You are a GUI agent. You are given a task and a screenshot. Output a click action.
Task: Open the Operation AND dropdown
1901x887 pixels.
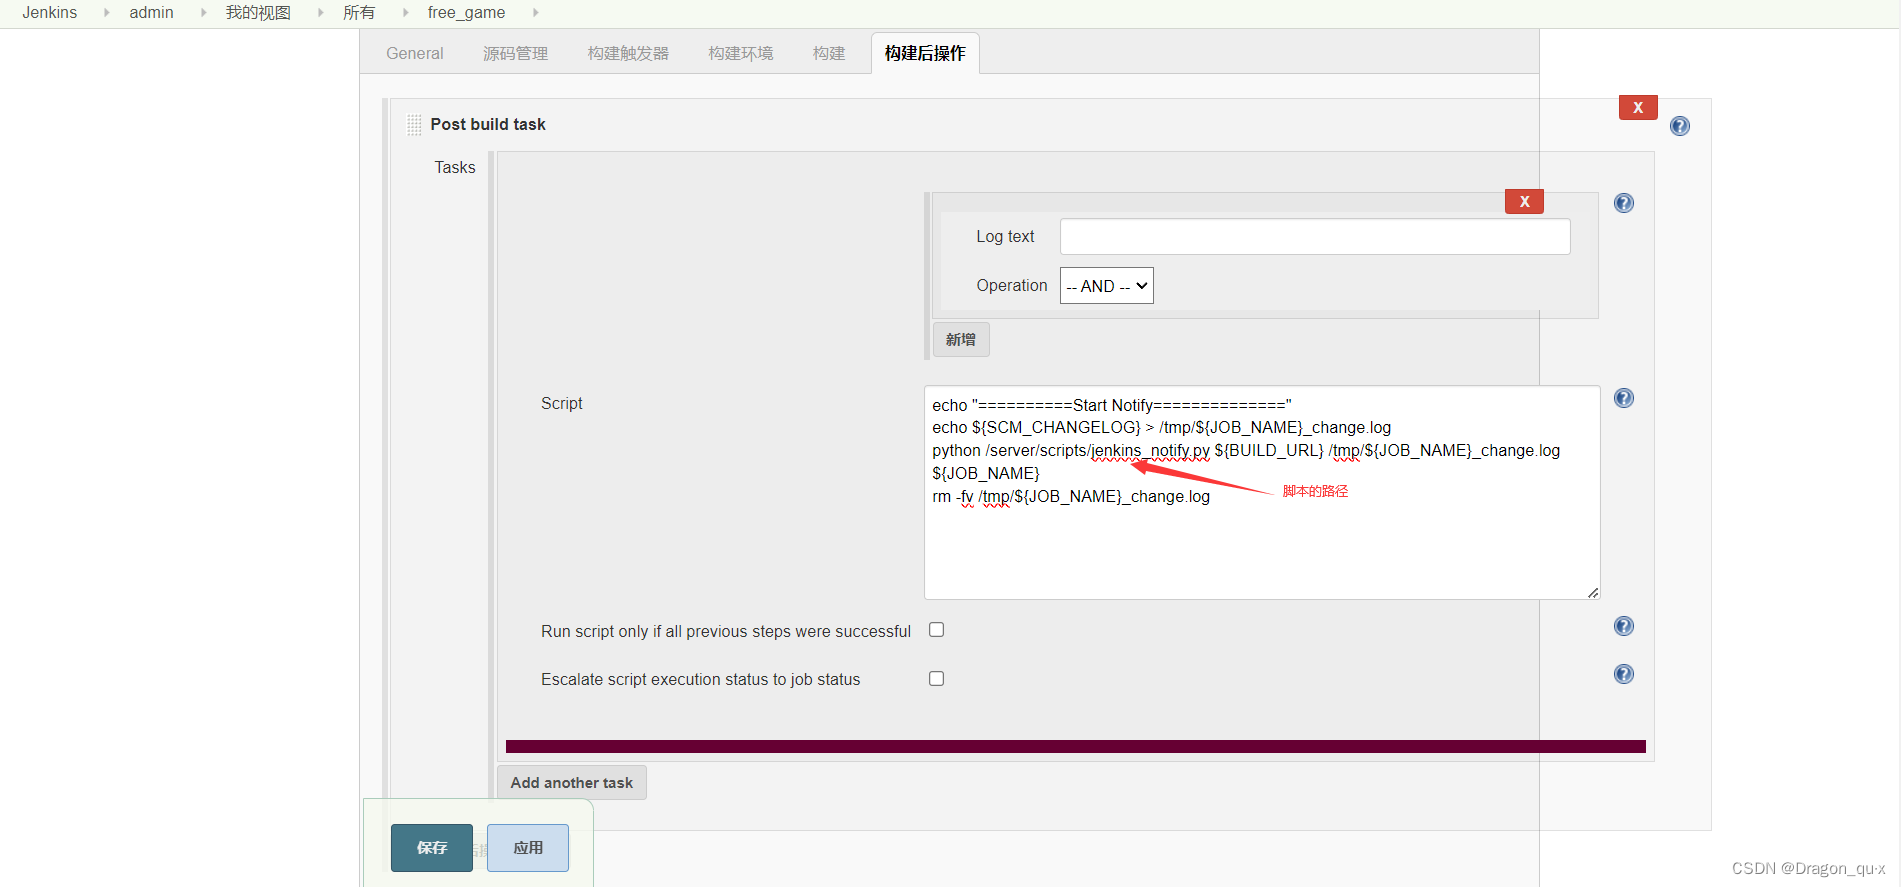[1106, 286]
